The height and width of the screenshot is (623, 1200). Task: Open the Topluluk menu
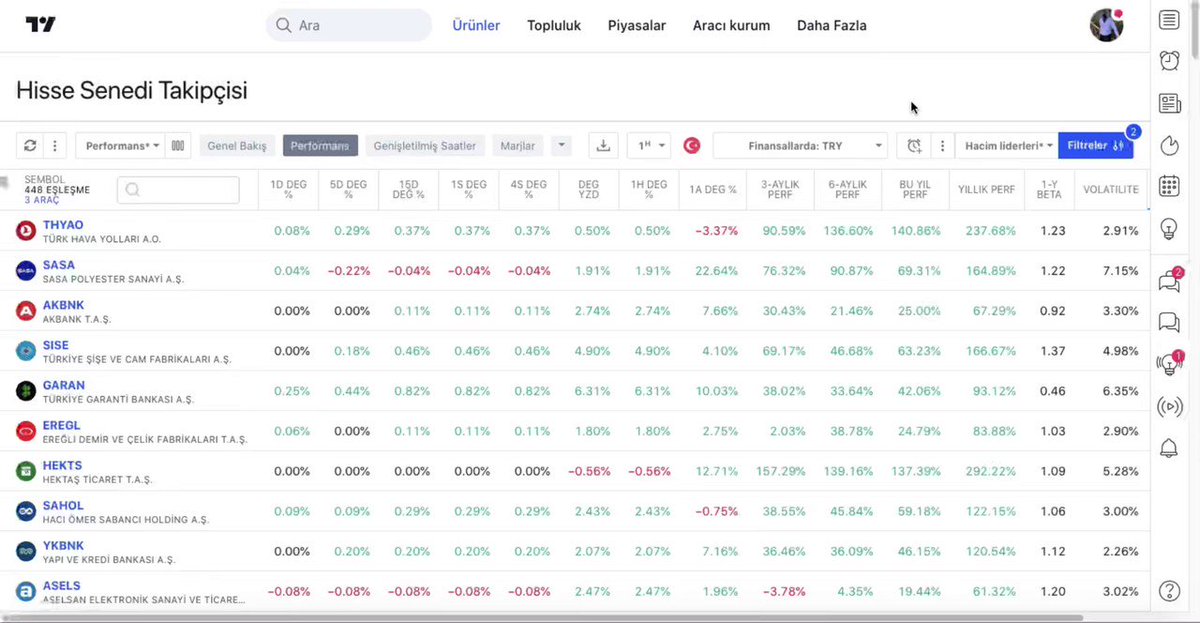click(x=554, y=26)
